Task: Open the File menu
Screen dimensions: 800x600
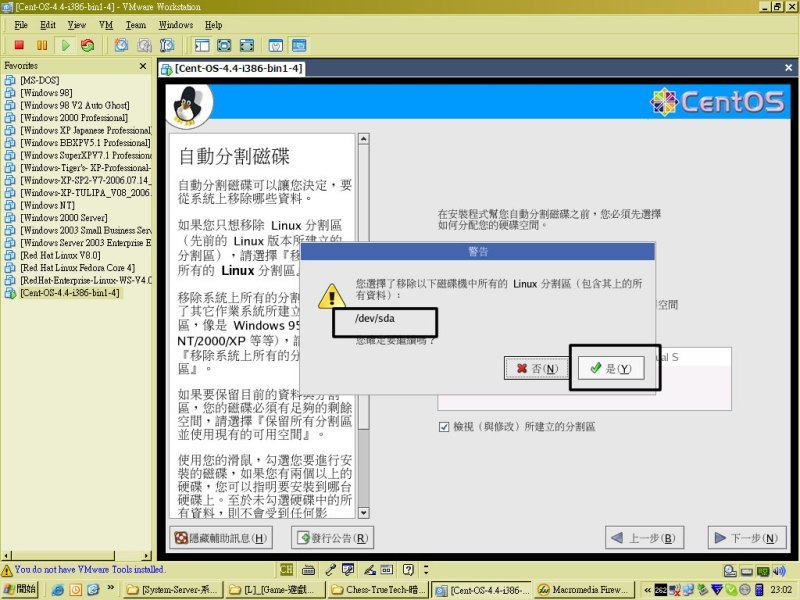Action: tap(21, 25)
